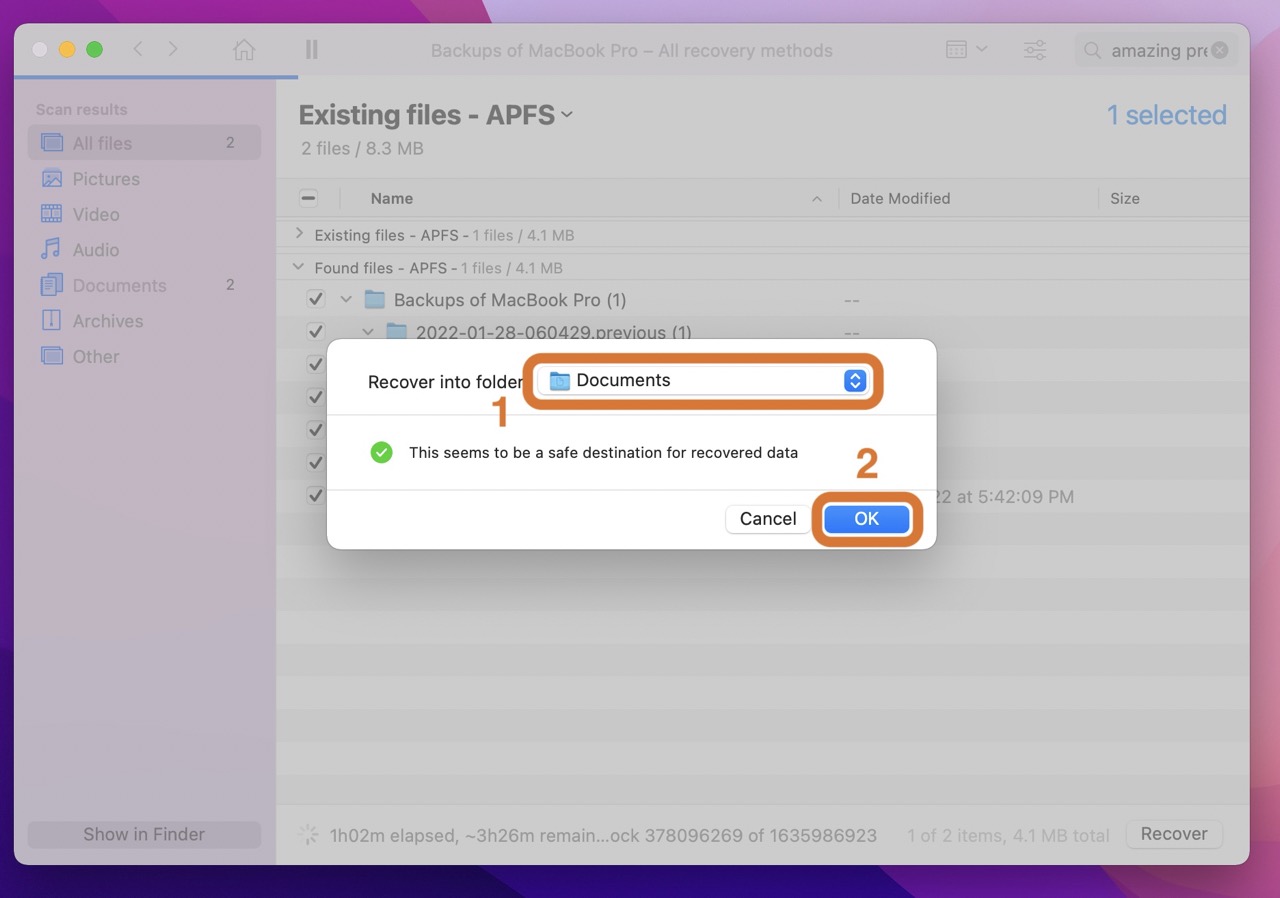Click the 1 selected link
This screenshot has width=1280, height=898.
pyautogui.click(x=1166, y=115)
